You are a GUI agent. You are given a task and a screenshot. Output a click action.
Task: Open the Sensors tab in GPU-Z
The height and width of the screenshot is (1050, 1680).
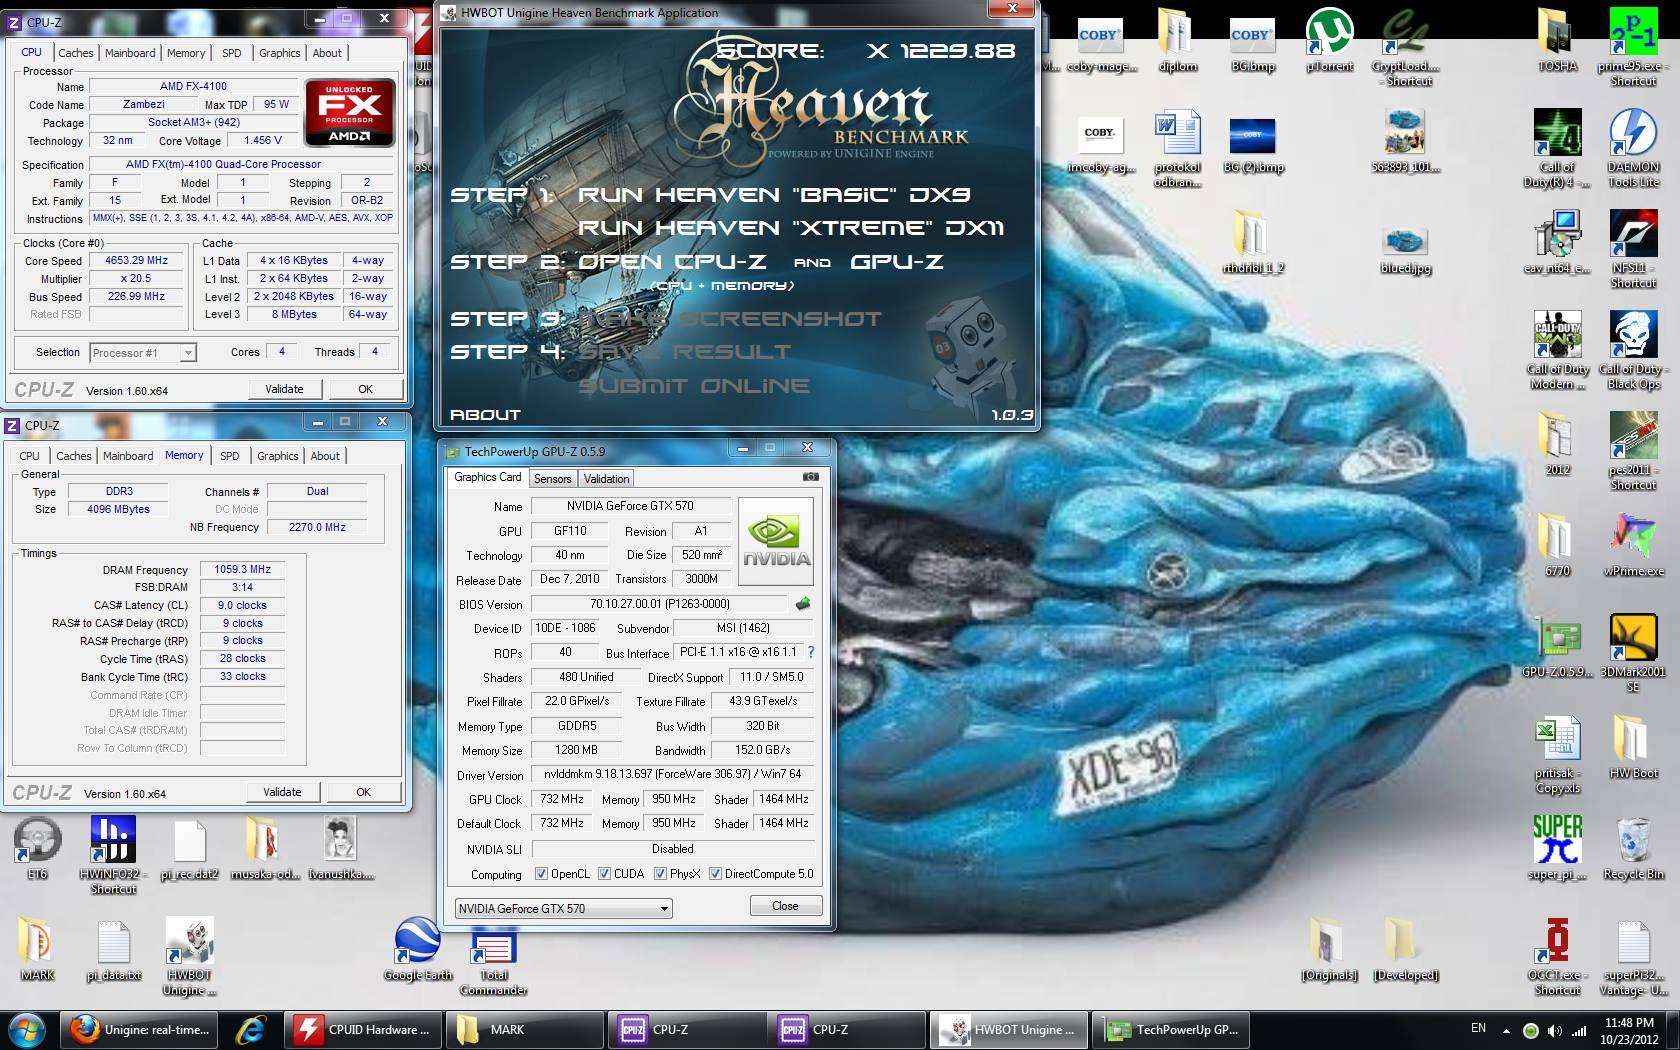552,479
